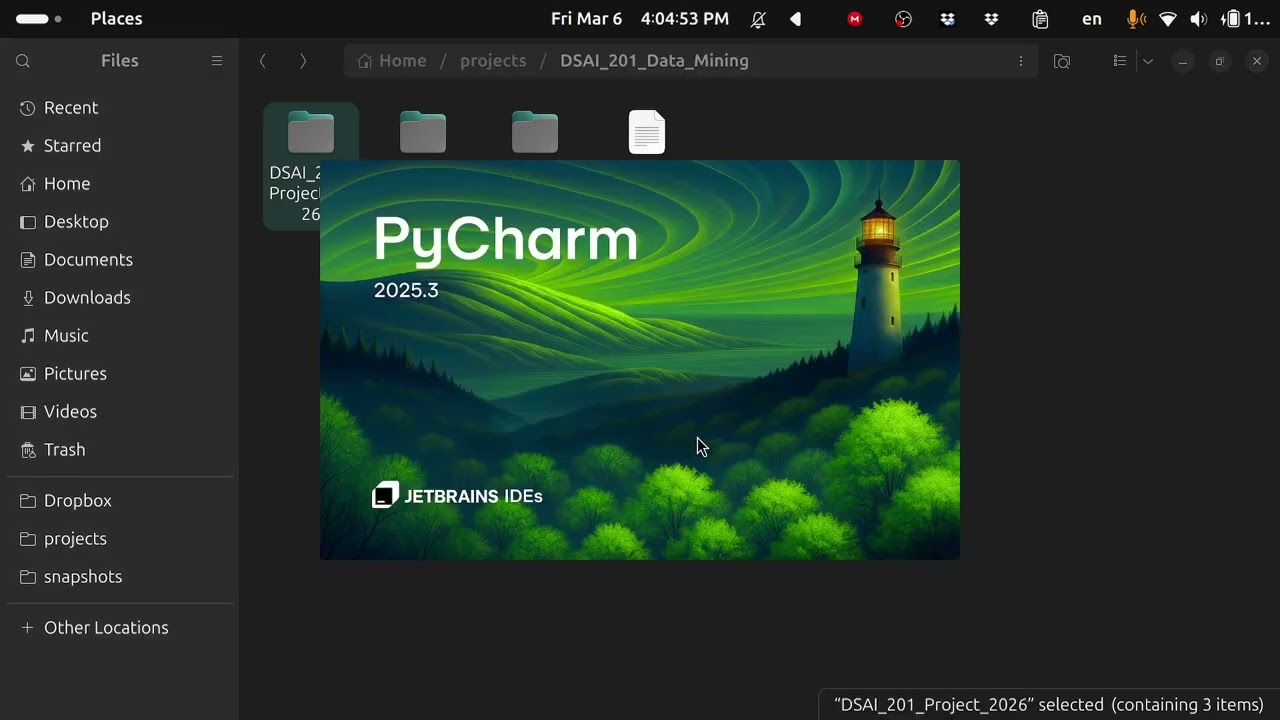The image size is (1280, 720).
Task: Open Trash in the sidebar
Action: (120, 450)
